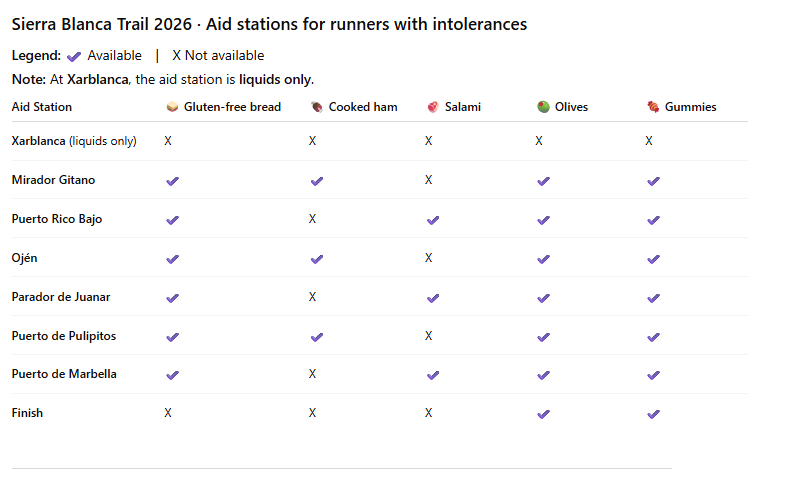
Task: Click the cooked ham icon in header
Action: [x=316, y=107]
